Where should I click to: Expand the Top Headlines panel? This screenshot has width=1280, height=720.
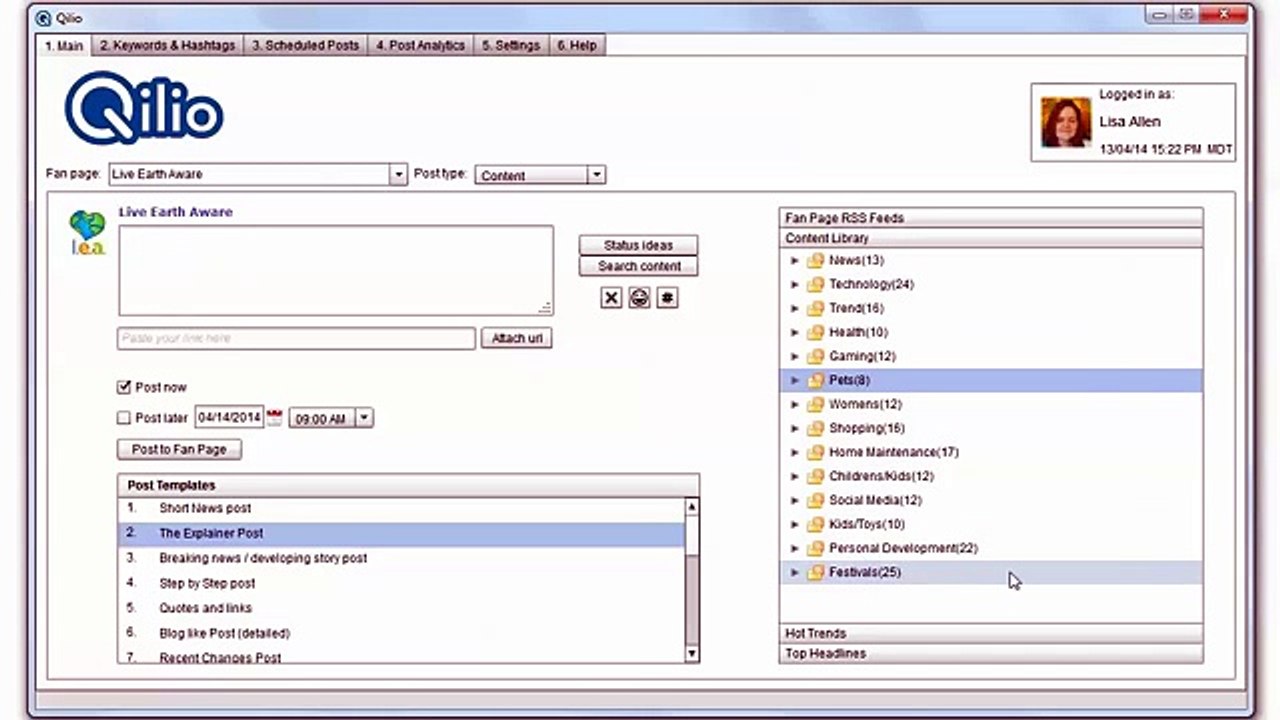pyautogui.click(x=991, y=653)
